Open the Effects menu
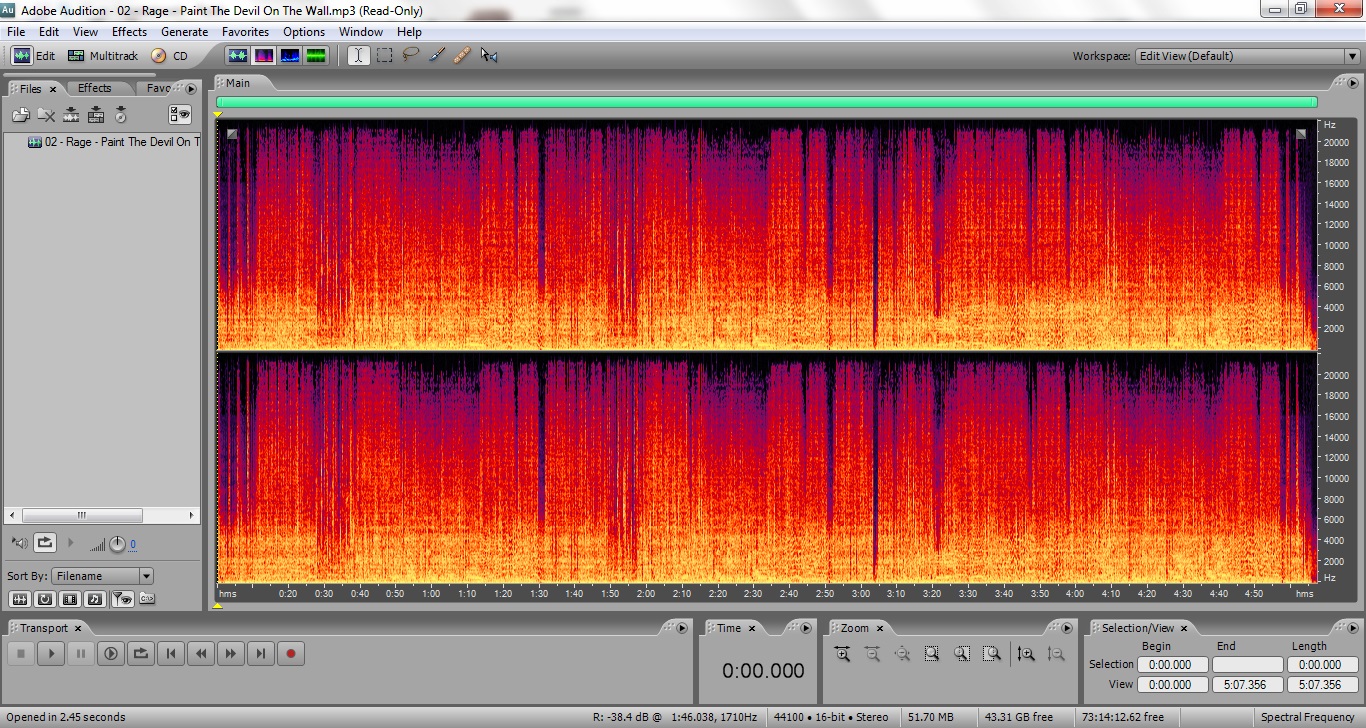The image size is (1366, 728). click(x=129, y=32)
